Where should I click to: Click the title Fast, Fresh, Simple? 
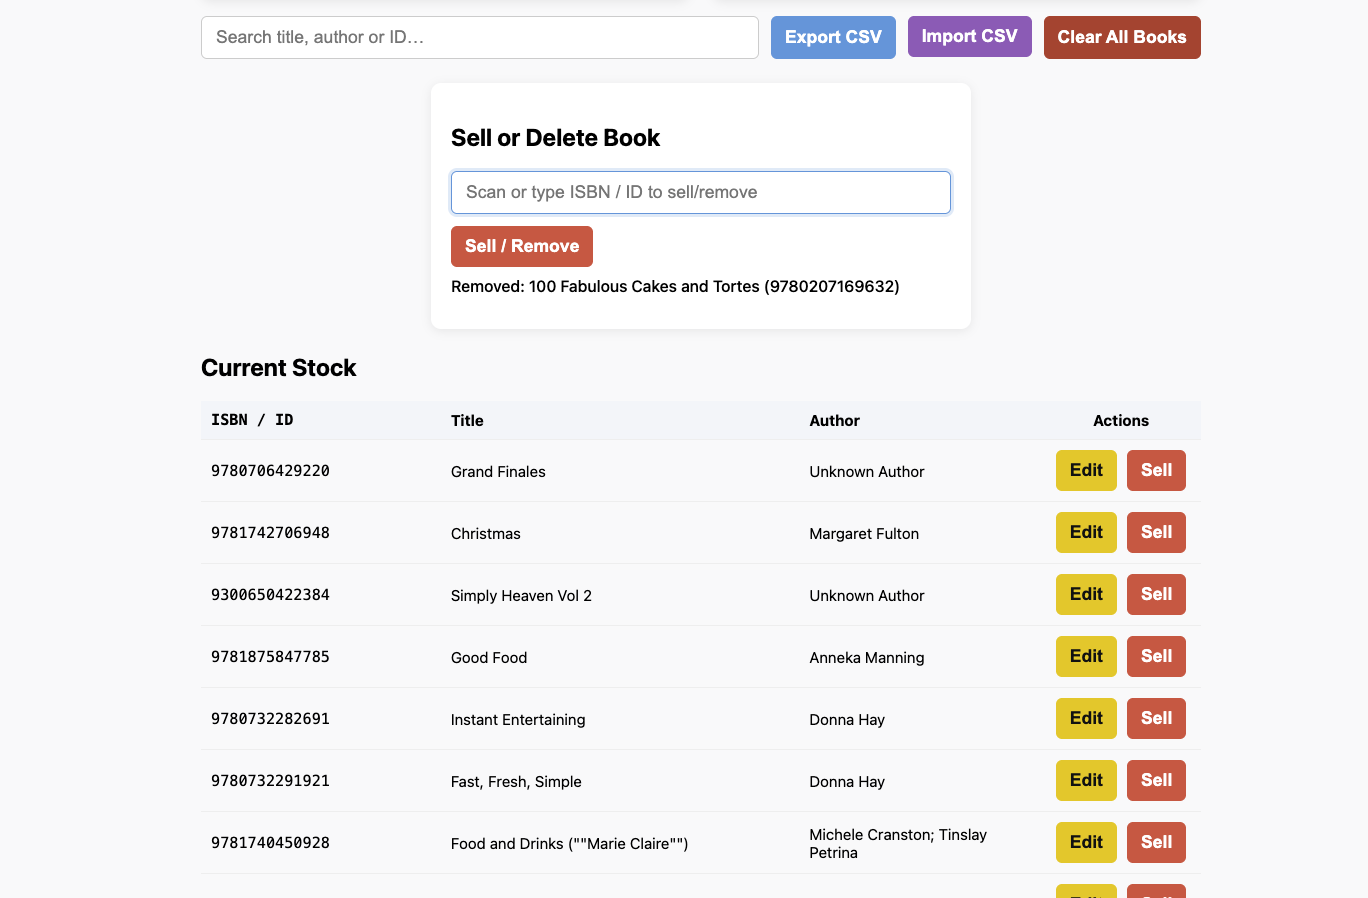pos(516,782)
